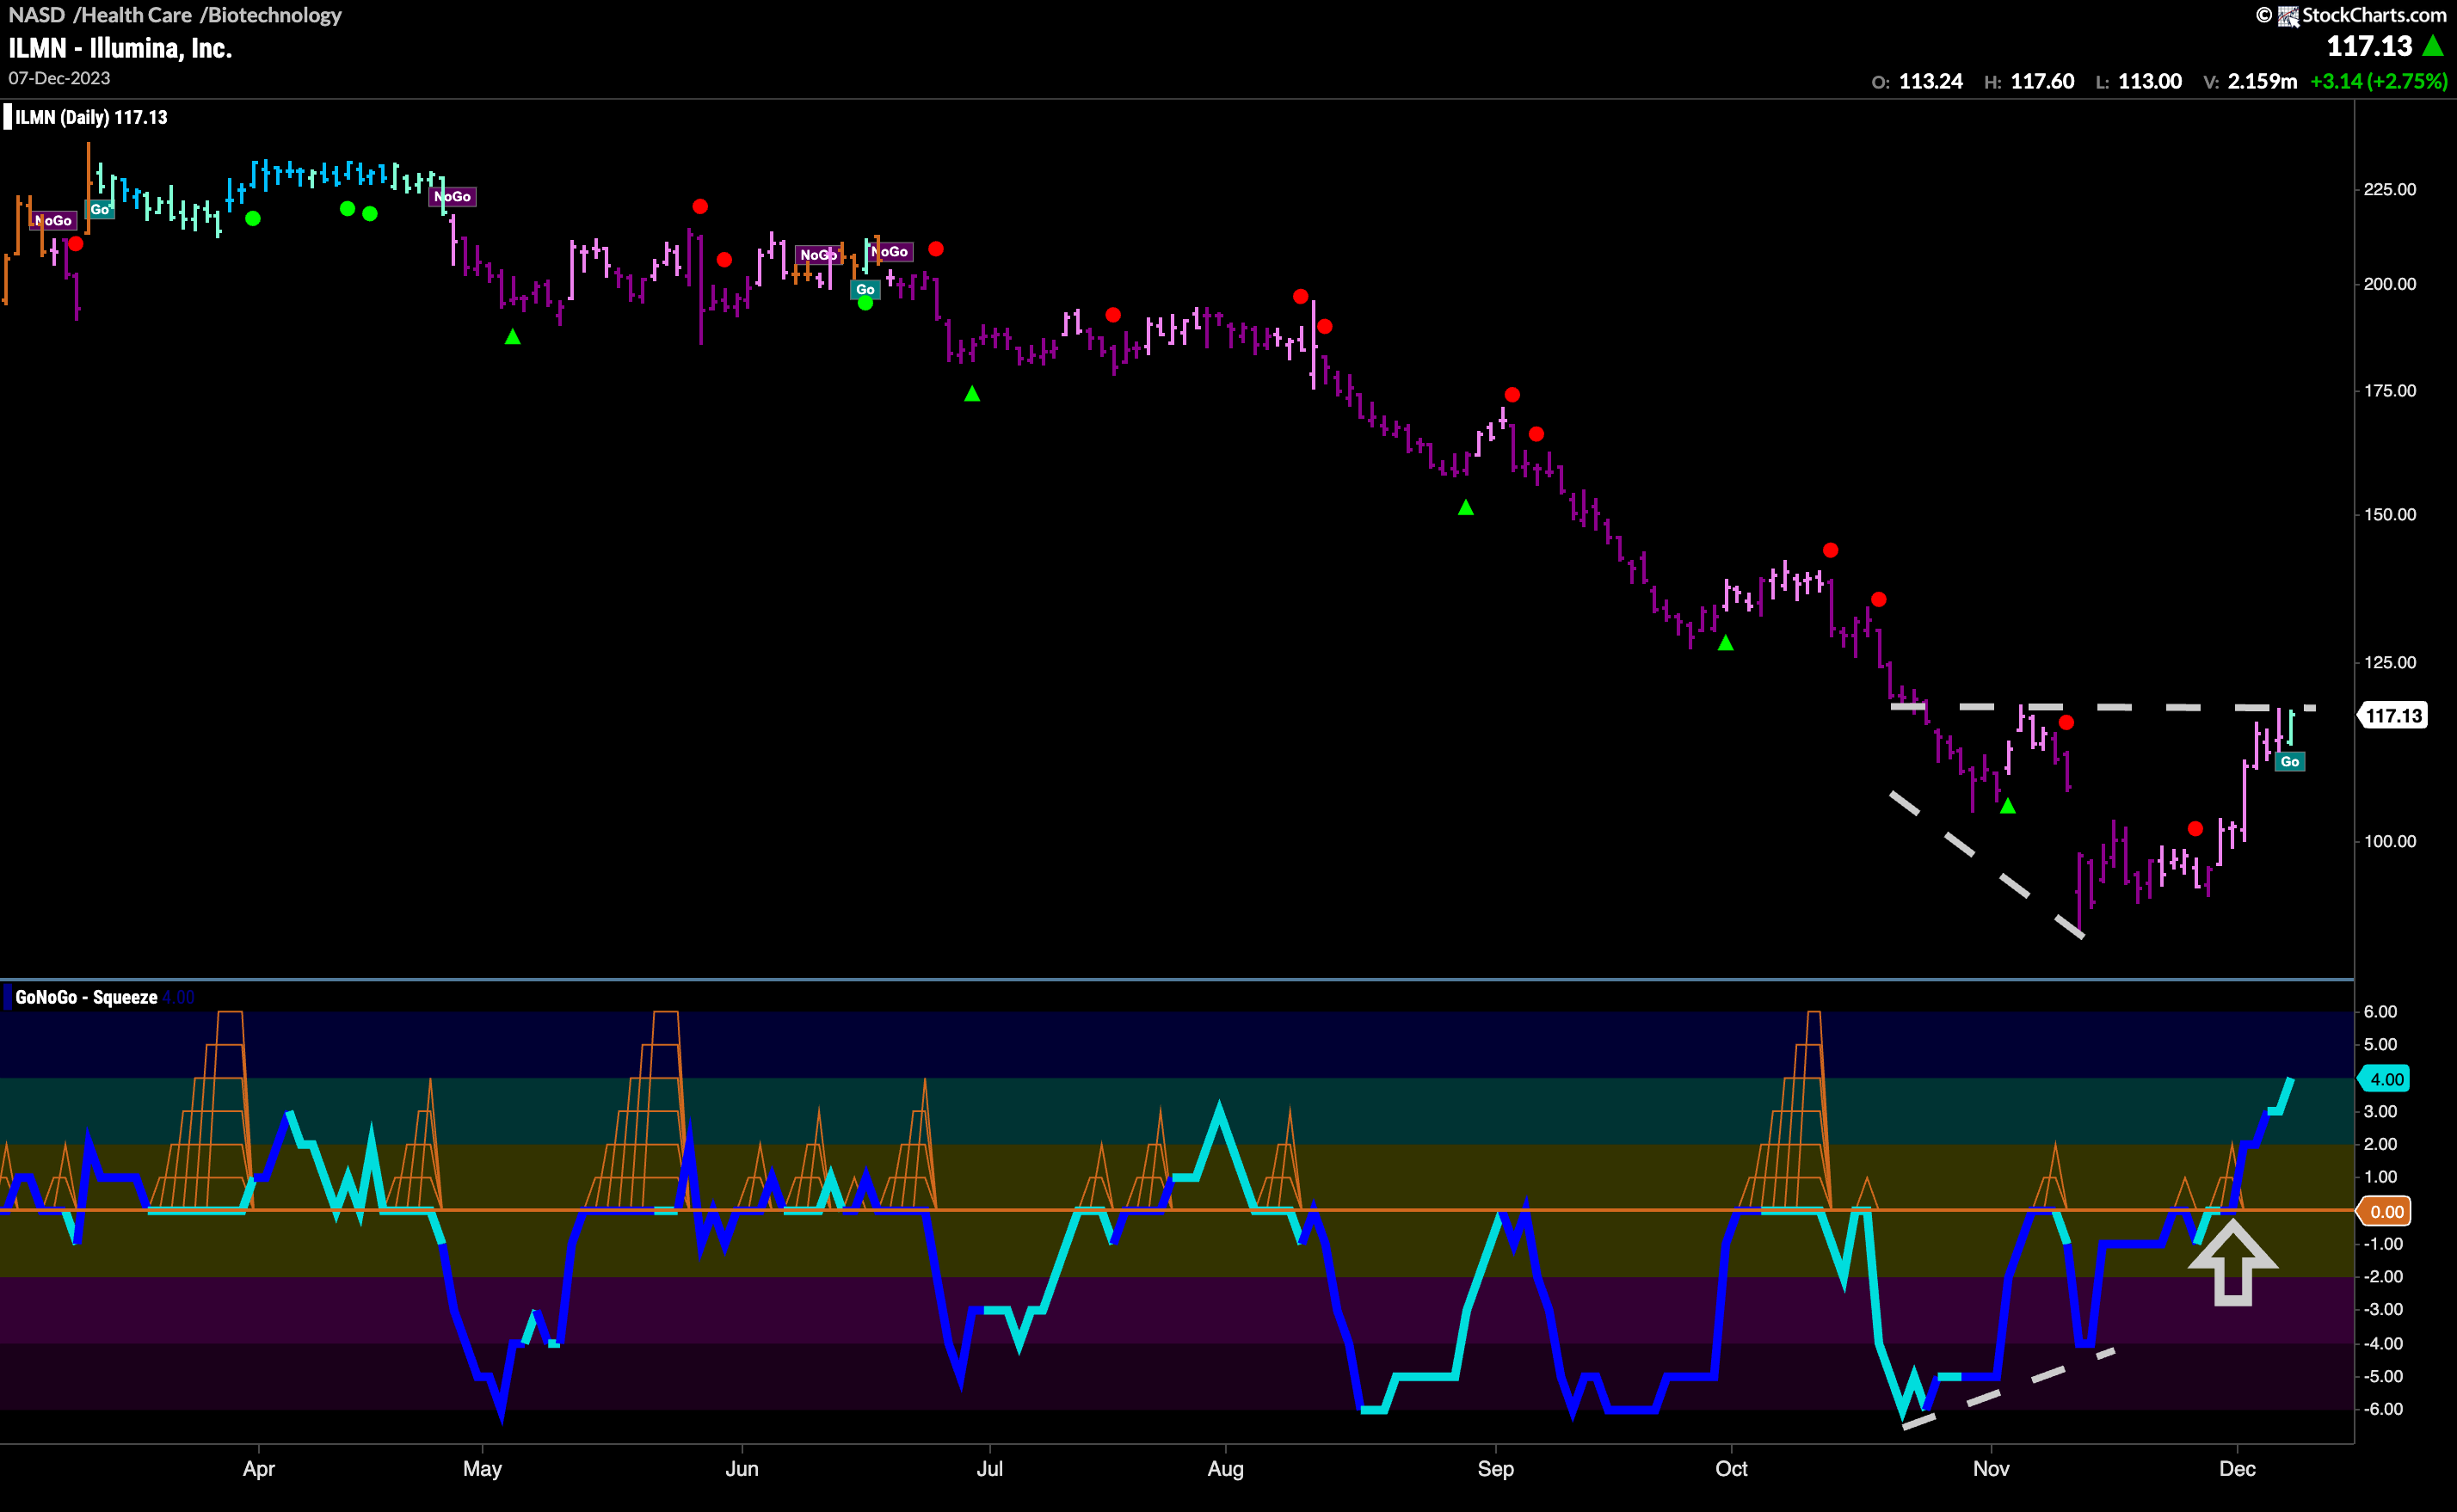Click the green triangle marker in late August
2457x1512 pixels.
(x=1465, y=508)
